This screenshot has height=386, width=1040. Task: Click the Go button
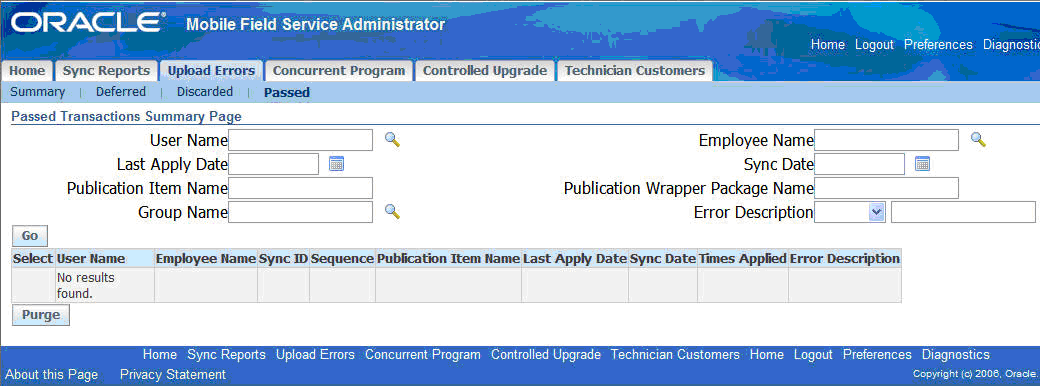(30, 235)
